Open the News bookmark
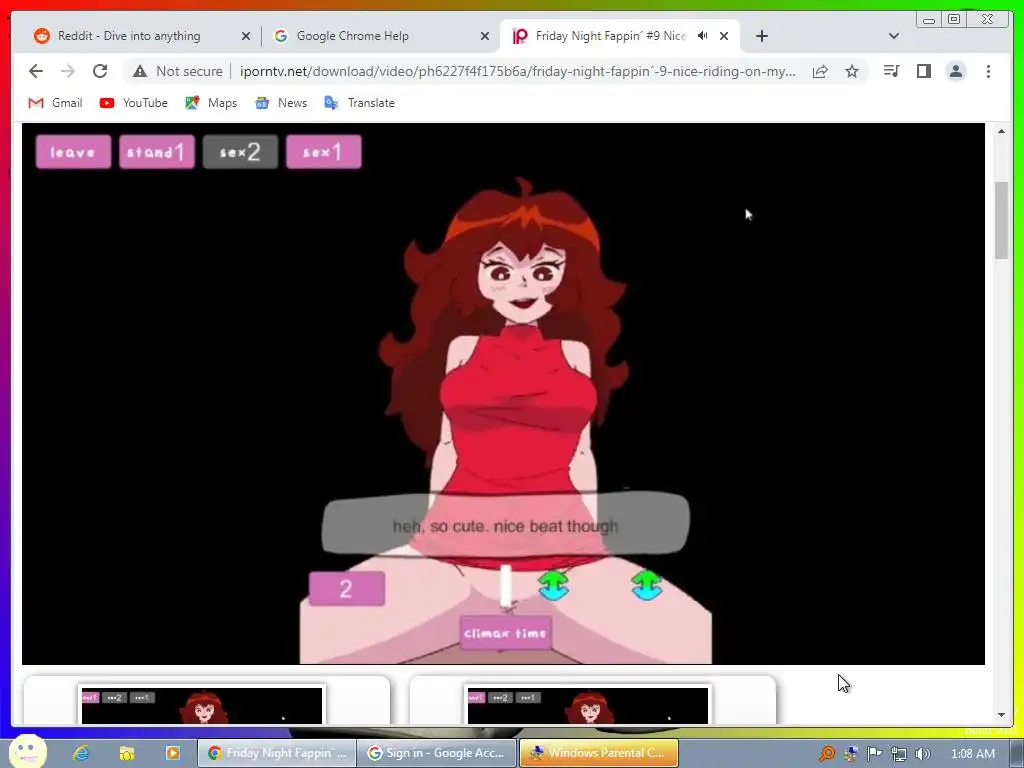Screen dimensions: 1024x768 pyautogui.click(x=281, y=103)
